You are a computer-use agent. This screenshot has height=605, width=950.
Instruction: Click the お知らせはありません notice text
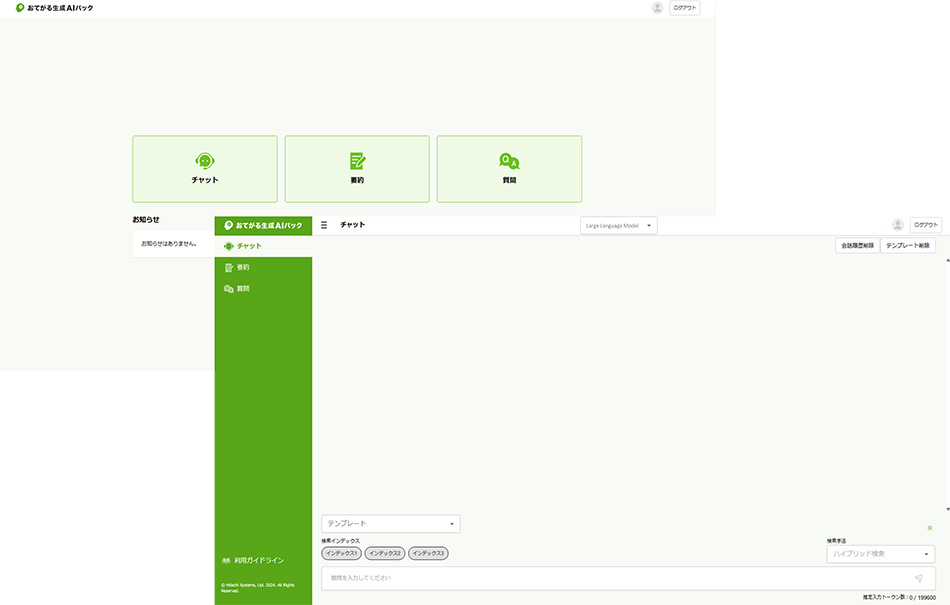click(169, 243)
